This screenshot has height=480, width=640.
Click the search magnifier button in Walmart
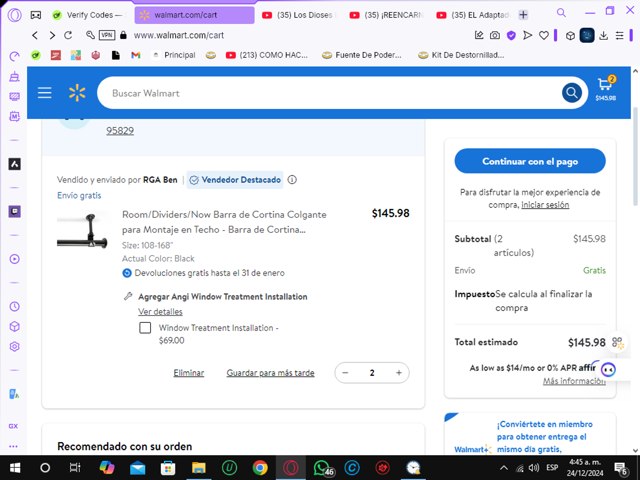[x=571, y=93]
